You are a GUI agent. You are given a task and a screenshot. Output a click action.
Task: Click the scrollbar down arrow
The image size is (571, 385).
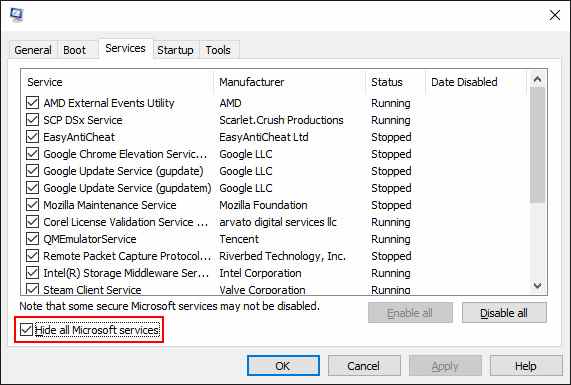pos(537,286)
